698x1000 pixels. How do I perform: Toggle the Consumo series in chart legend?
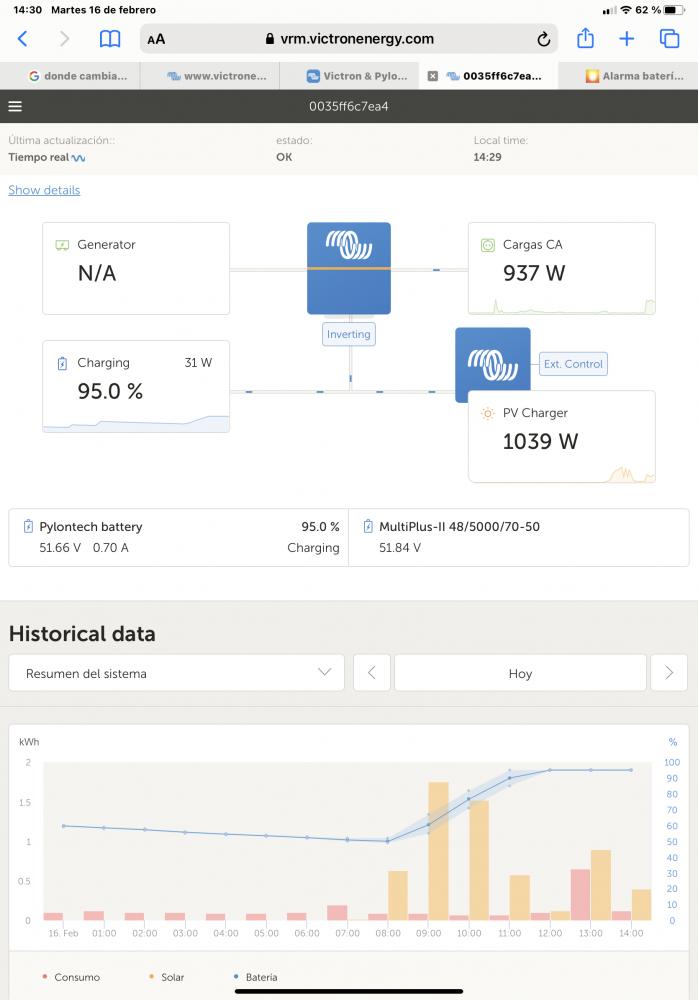click(x=71, y=977)
